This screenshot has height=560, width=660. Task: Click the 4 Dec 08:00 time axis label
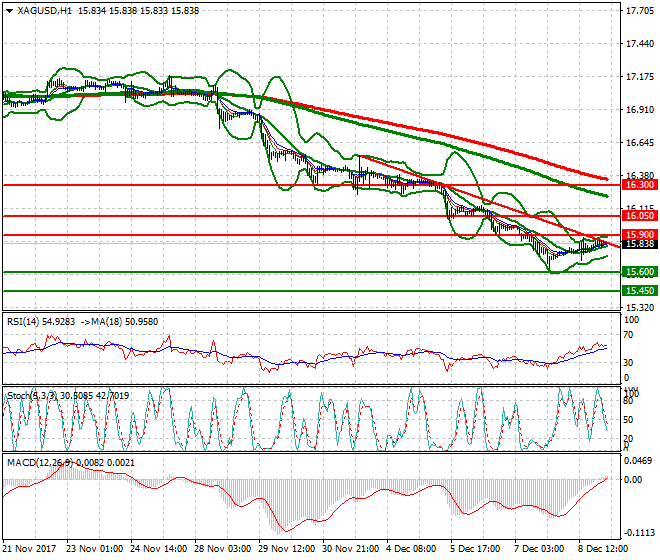click(411, 549)
